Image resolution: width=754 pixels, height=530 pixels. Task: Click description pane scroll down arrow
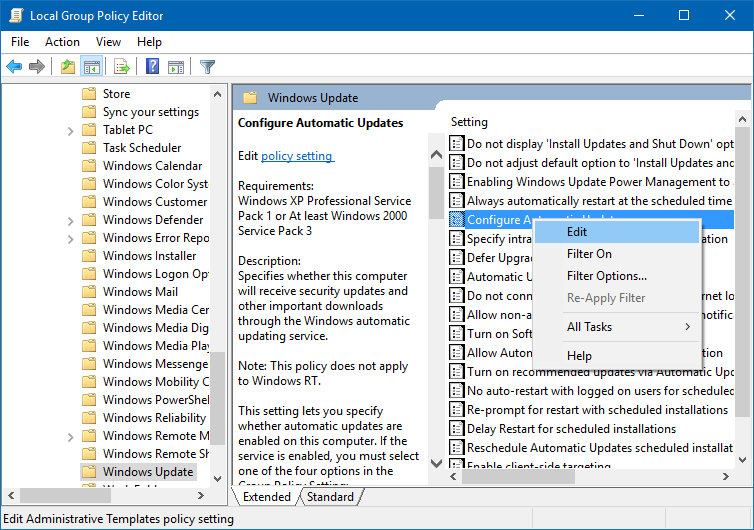click(x=436, y=464)
